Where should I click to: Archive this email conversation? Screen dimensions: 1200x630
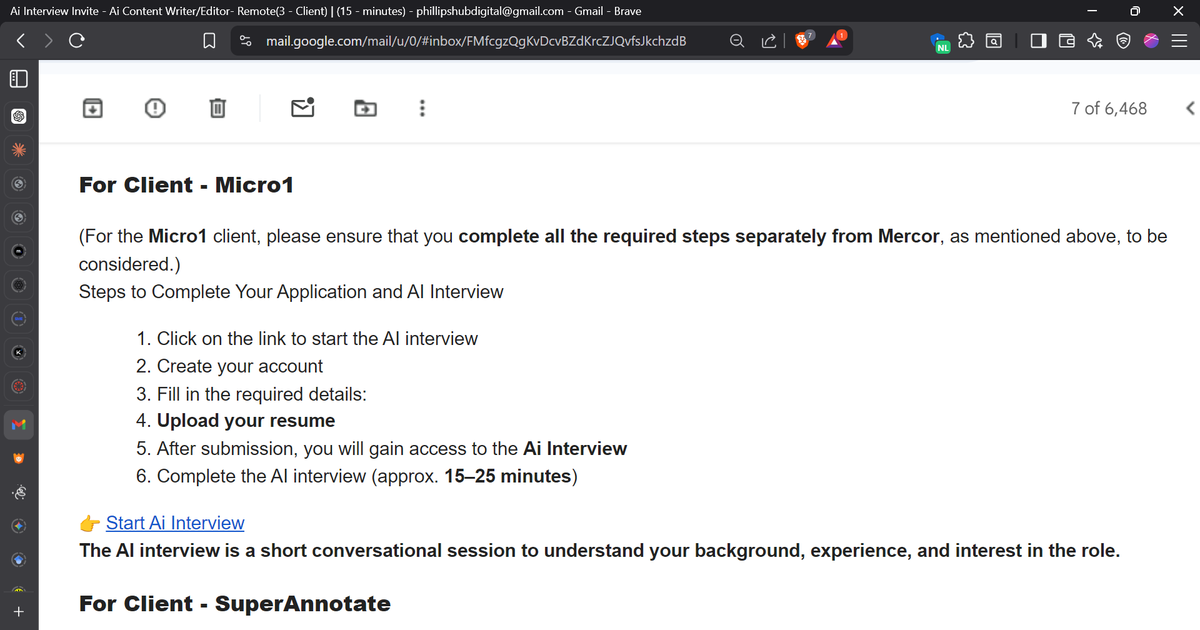[93, 108]
